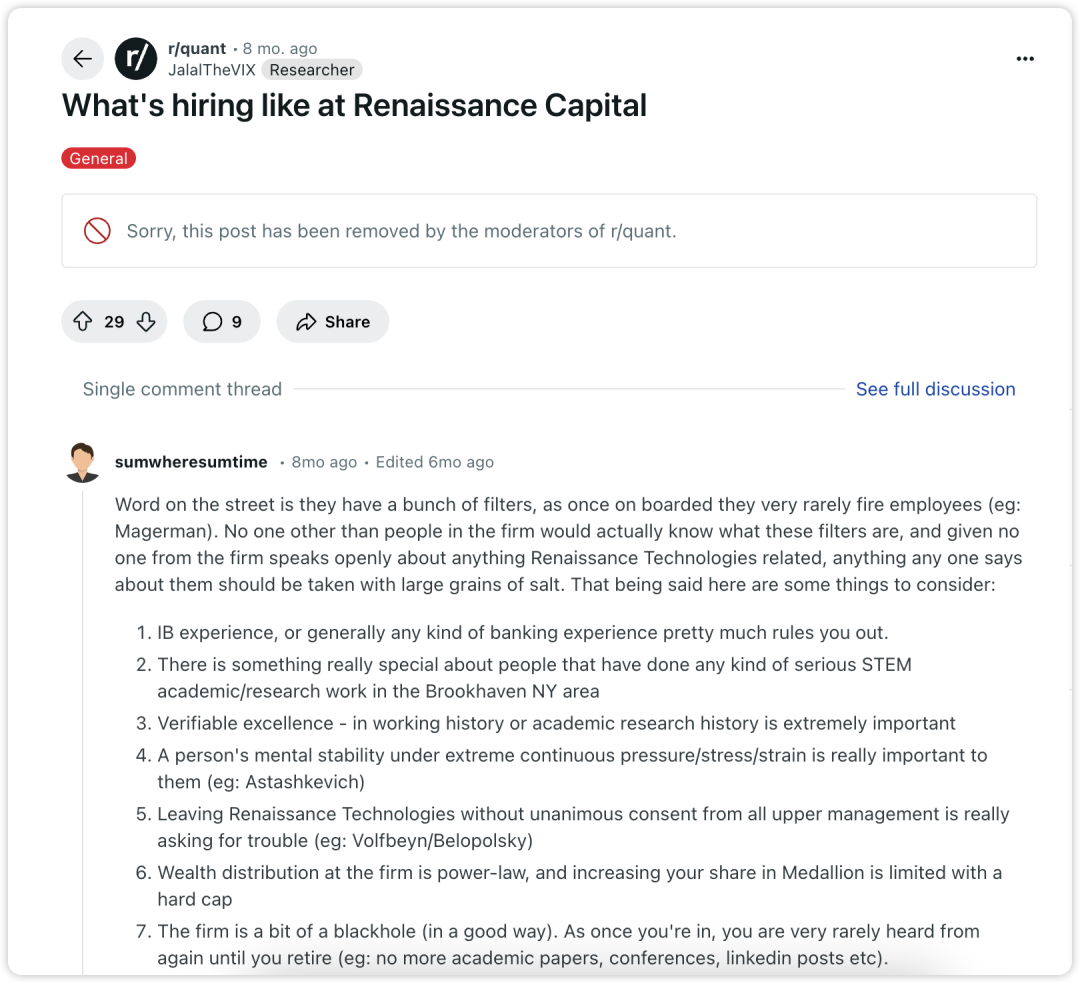
Task: Open the three-dot post options menu
Action: [1025, 59]
